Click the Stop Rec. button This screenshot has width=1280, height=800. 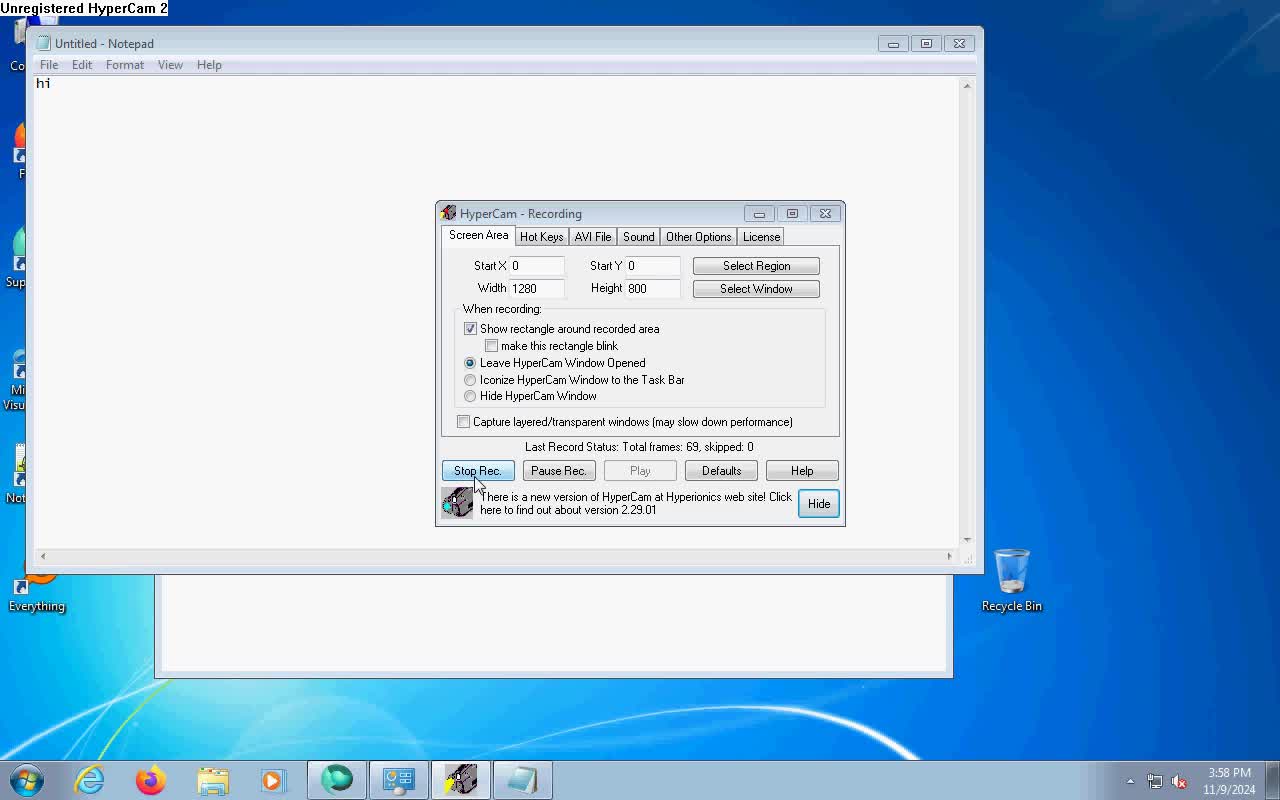click(x=478, y=471)
